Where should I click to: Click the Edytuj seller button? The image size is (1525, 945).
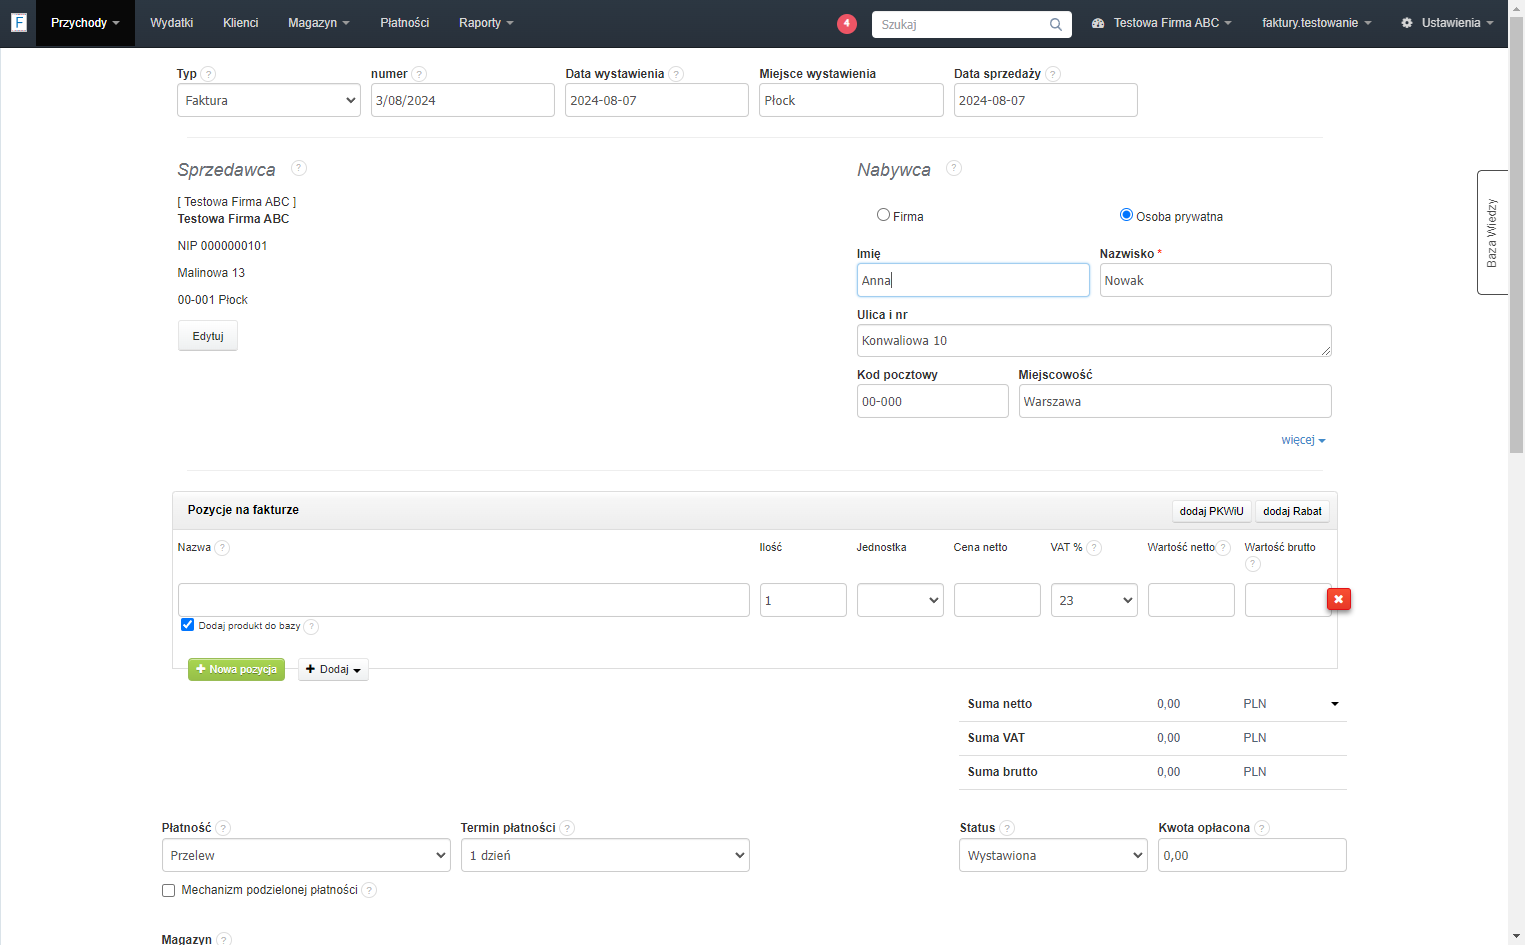click(208, 336)
